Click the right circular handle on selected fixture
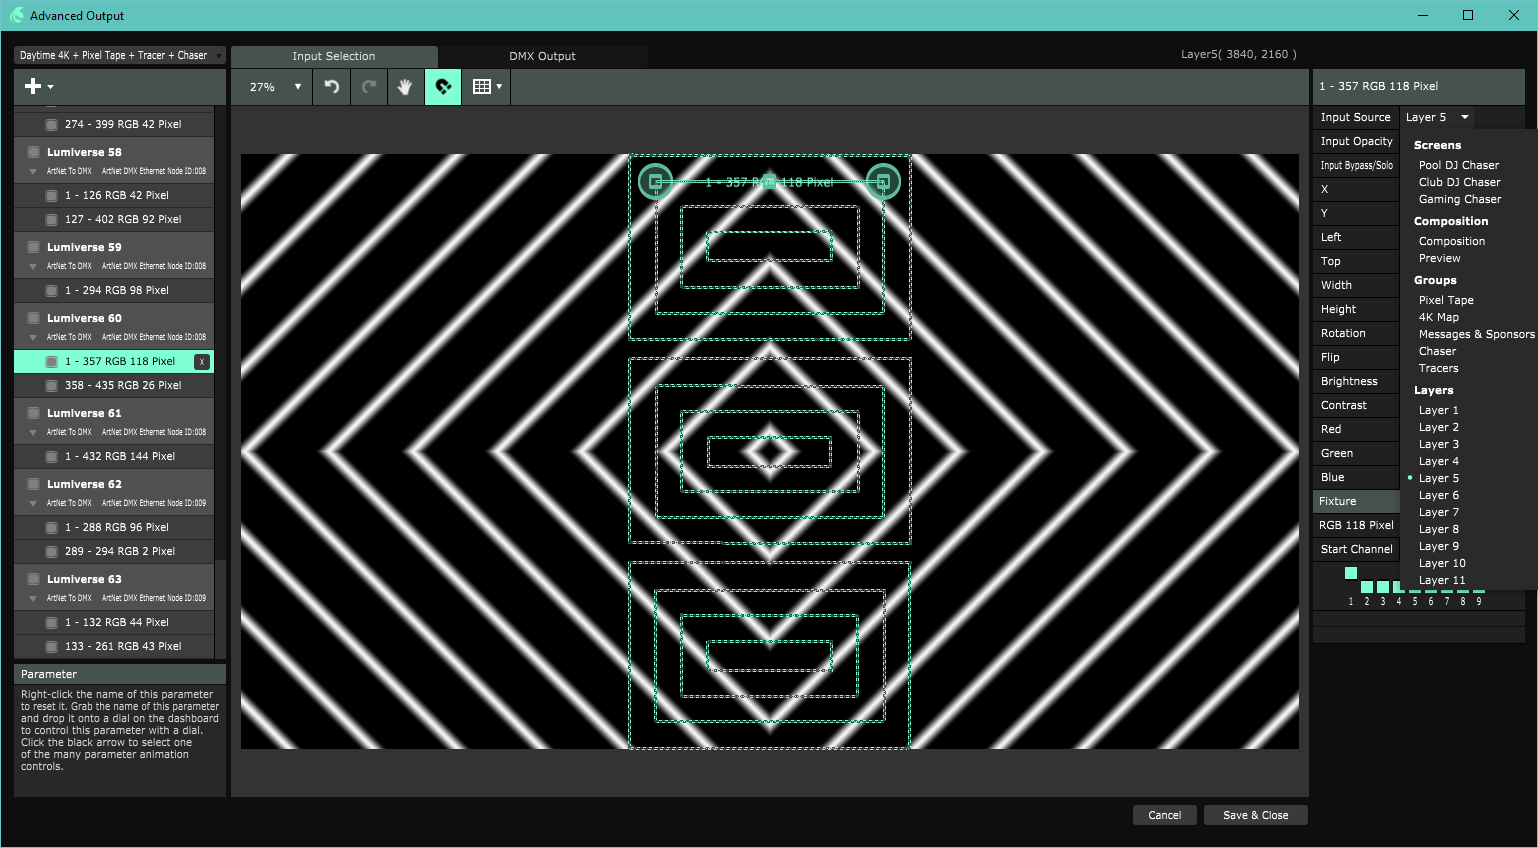This screenshot has width=1538, height=848. (882, 182)
